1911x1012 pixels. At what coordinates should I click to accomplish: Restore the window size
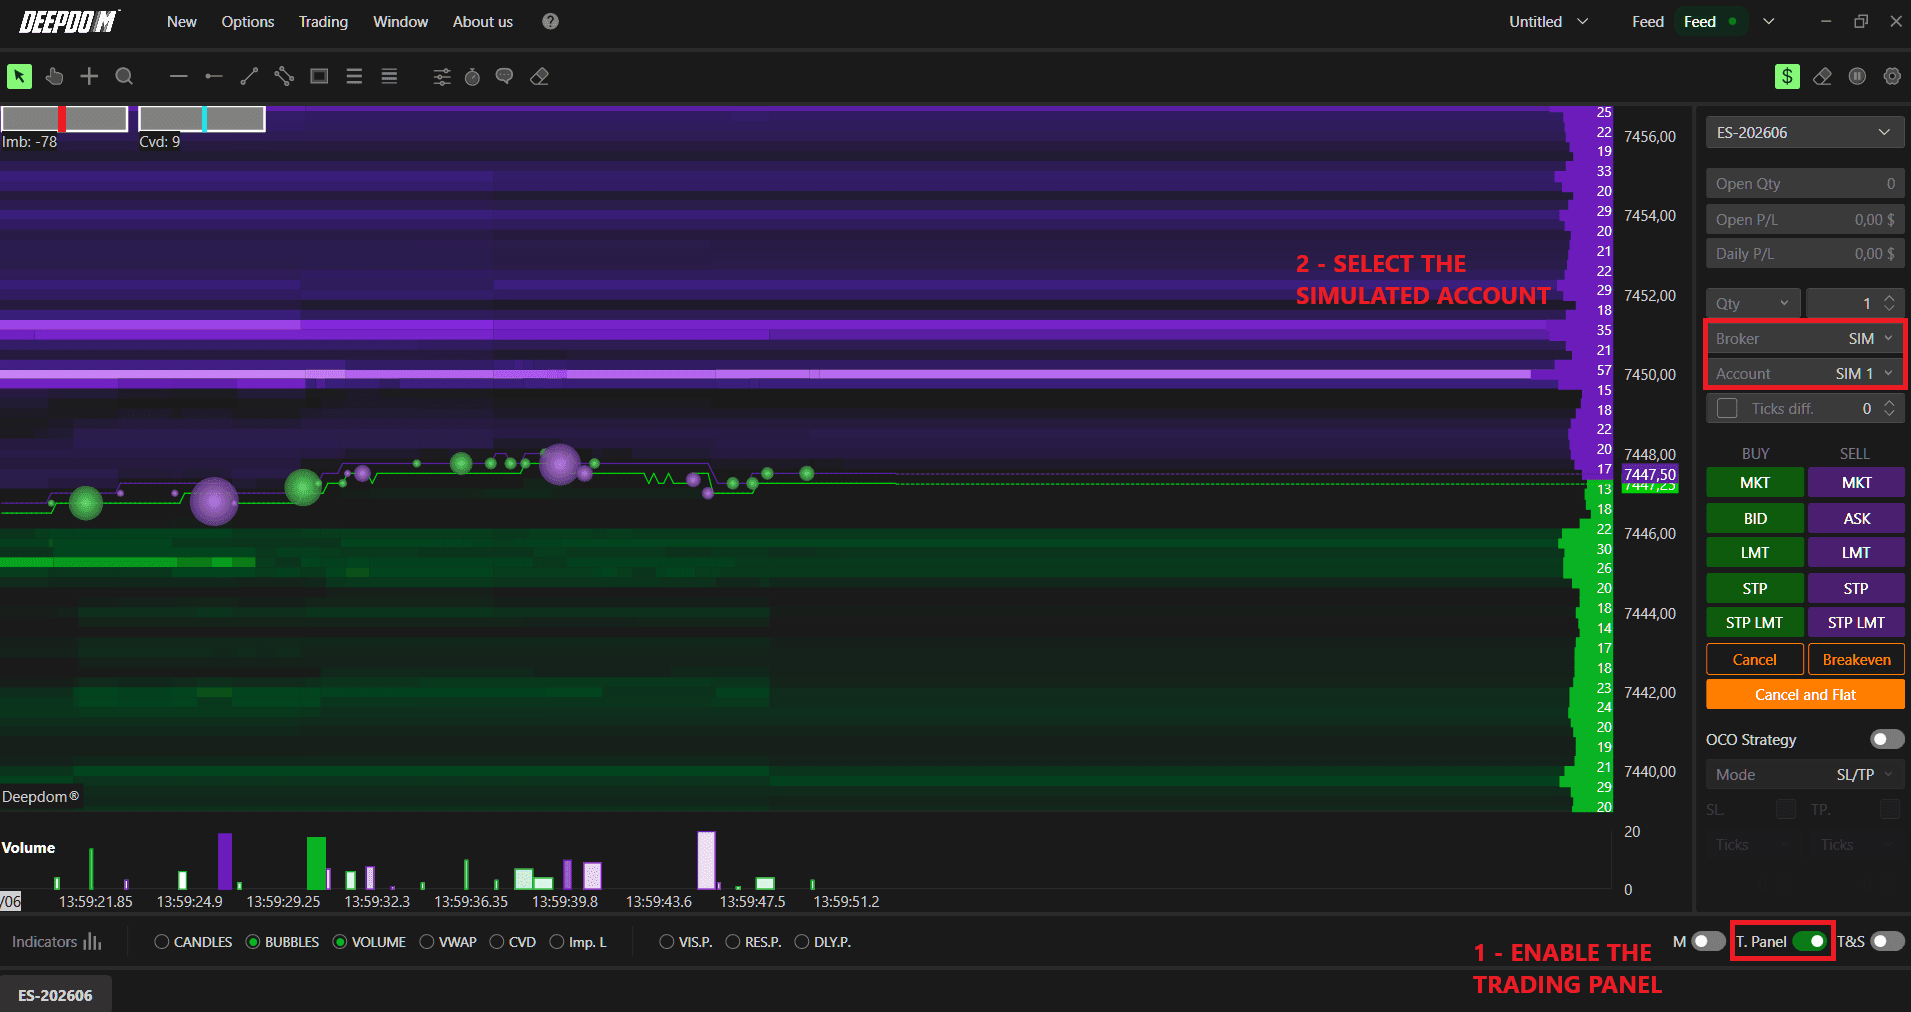[x=1861, y=21]
